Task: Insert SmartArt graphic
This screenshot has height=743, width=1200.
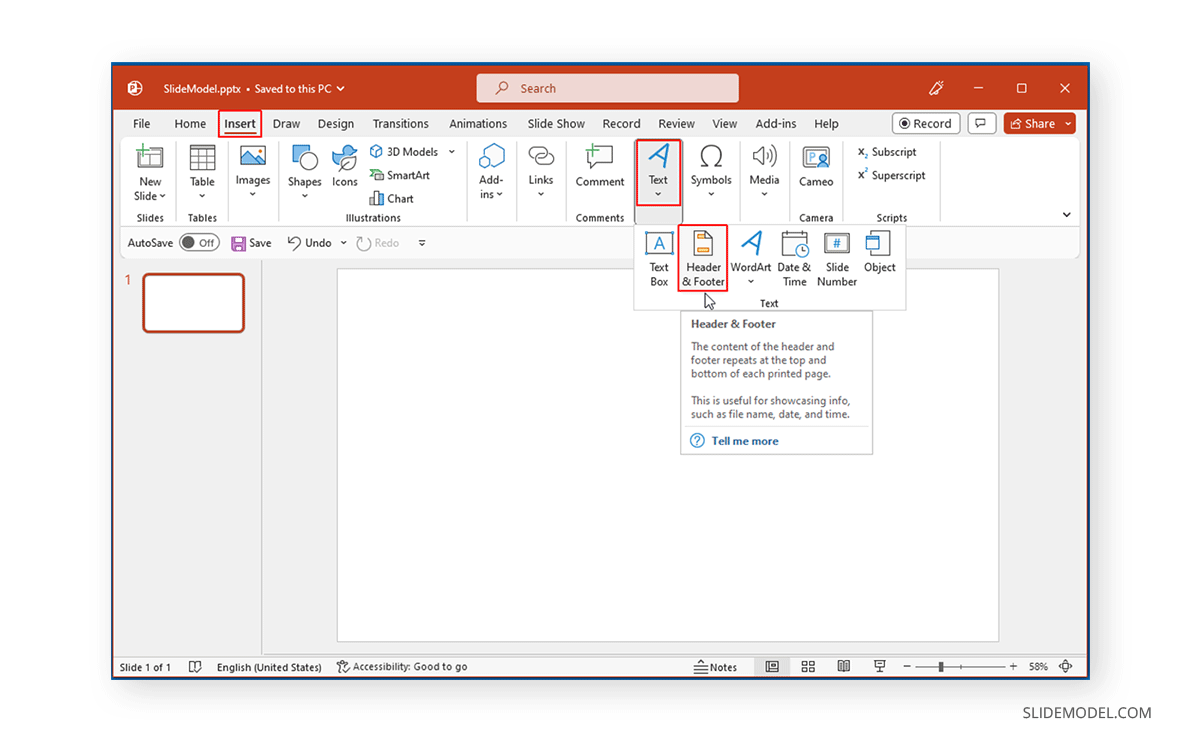Action: click(x=400, y=175)
